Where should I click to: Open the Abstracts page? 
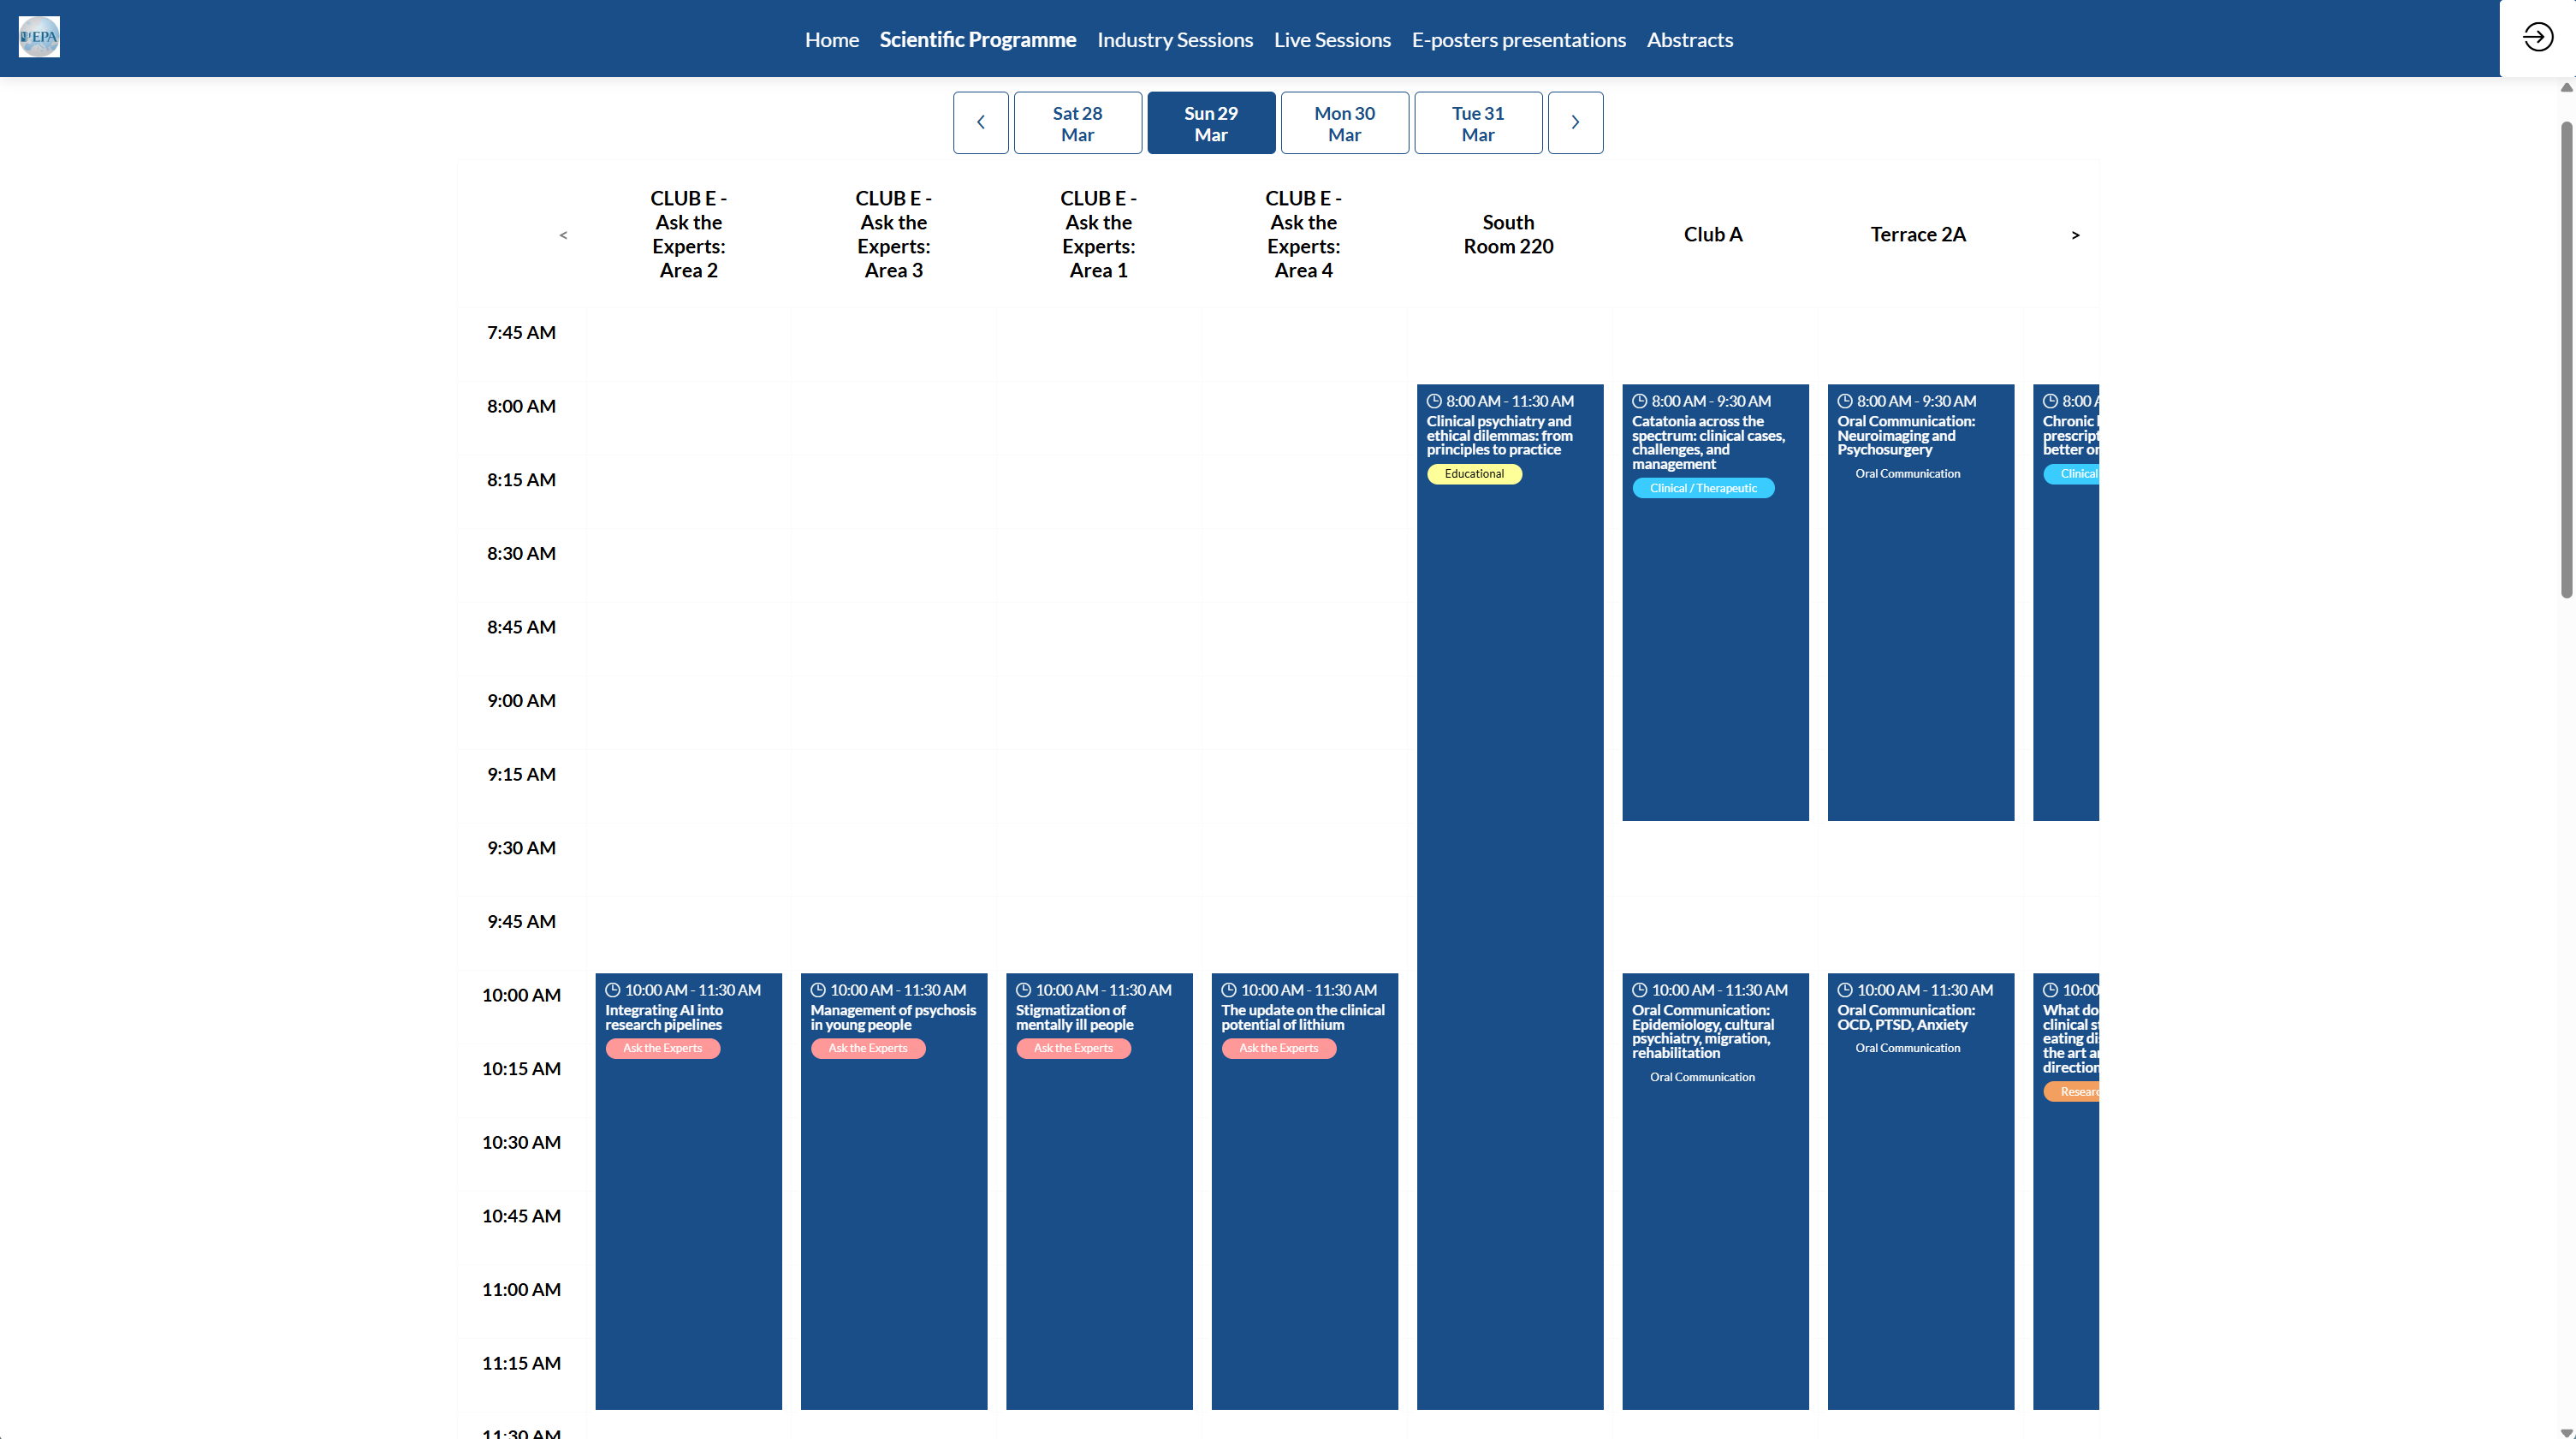tap(1689, 40)
